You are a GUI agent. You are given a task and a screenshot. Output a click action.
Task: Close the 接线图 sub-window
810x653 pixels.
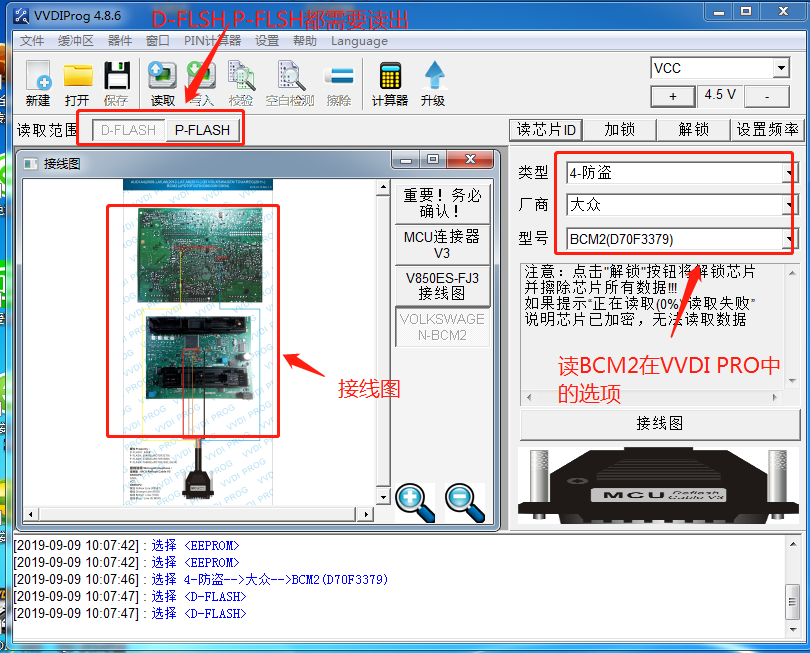[470, 160]
